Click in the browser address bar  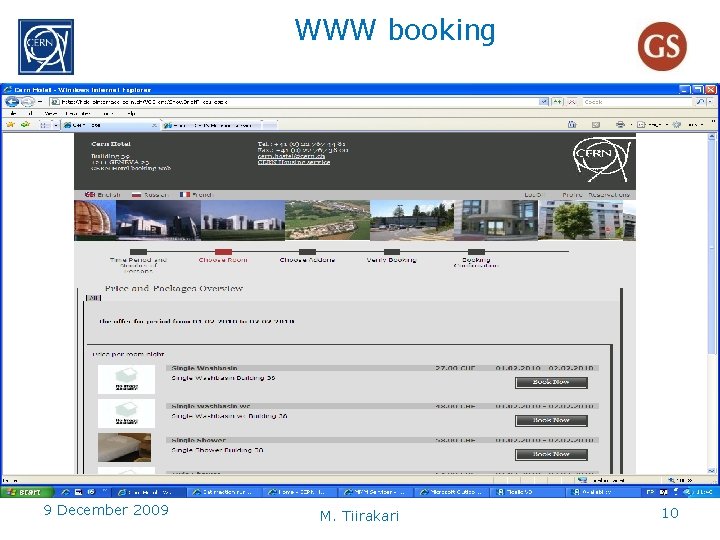click(294, 102)
